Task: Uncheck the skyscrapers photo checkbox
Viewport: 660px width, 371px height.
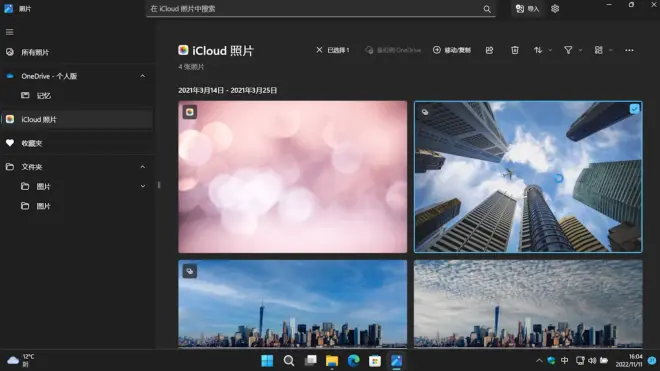Action: (634, 109)
